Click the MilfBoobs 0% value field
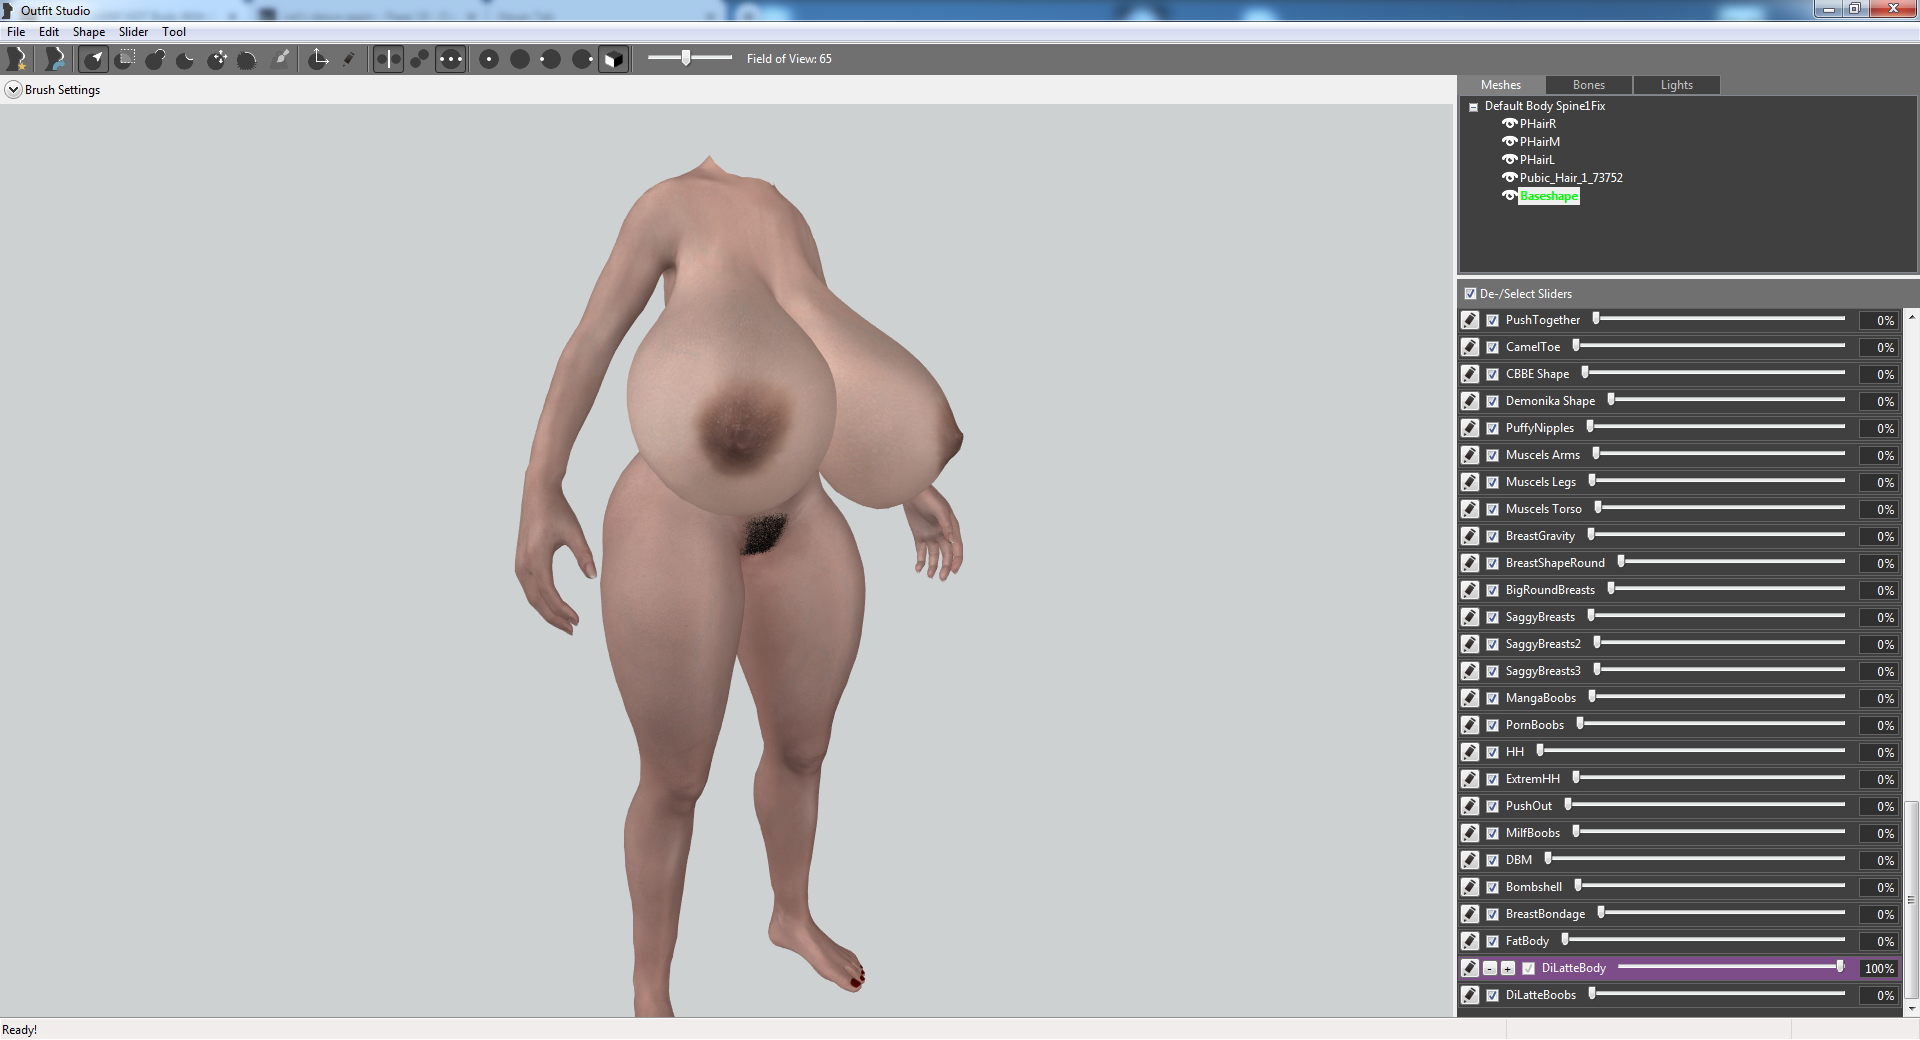The width and height of the screenshot is (1920, 1040). [1879, 833]
